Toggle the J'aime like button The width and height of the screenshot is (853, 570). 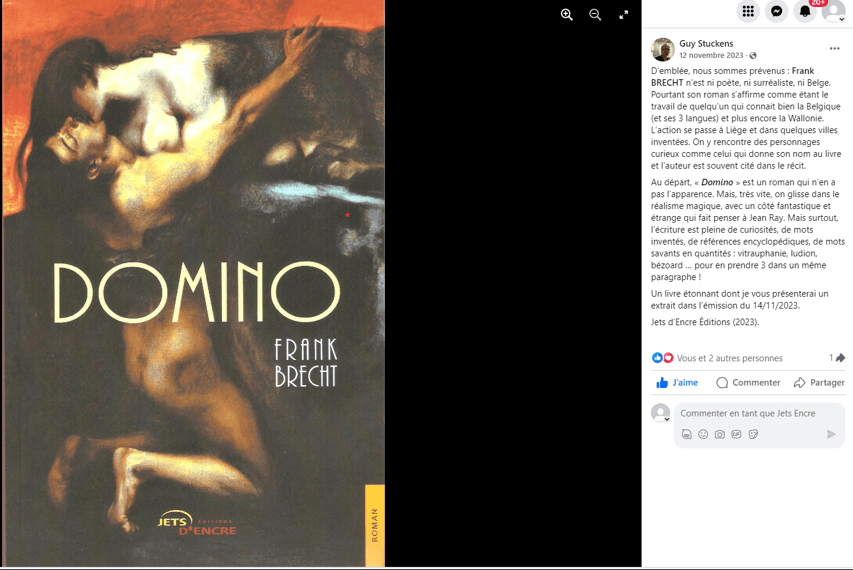[x=677, y=383]
